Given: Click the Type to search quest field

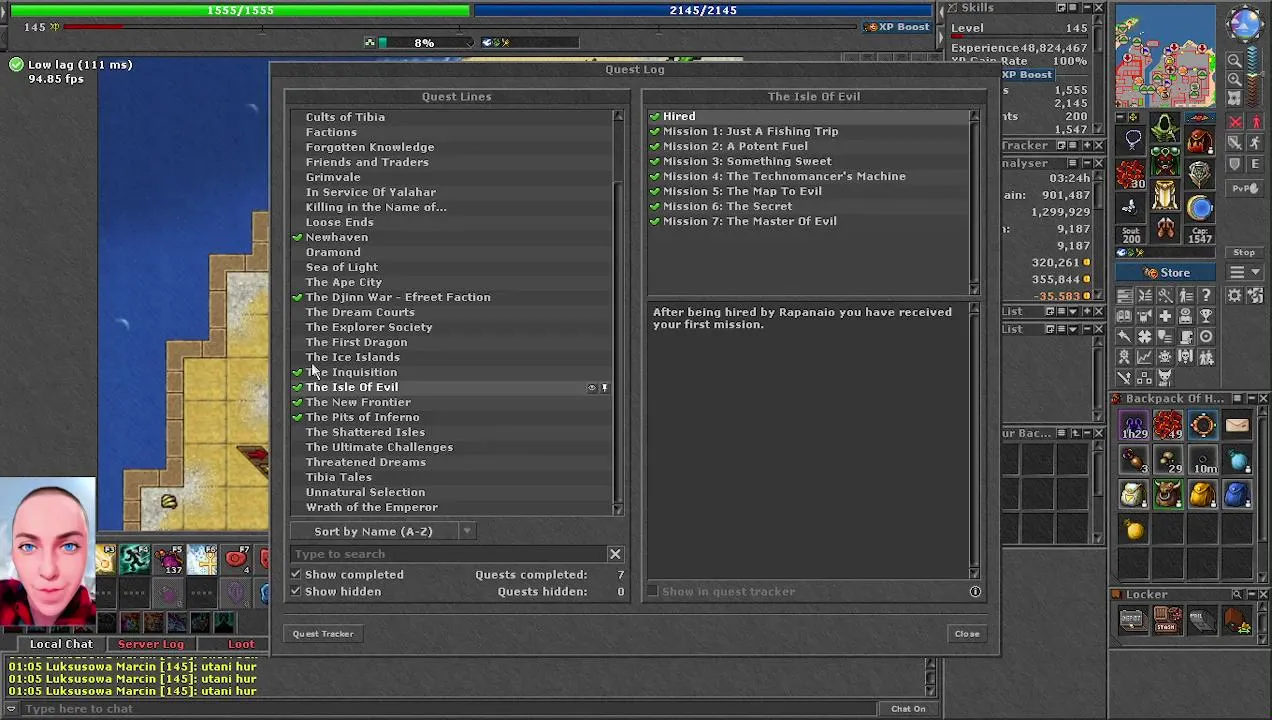Looking at the screenshot, I should point(449,554).
